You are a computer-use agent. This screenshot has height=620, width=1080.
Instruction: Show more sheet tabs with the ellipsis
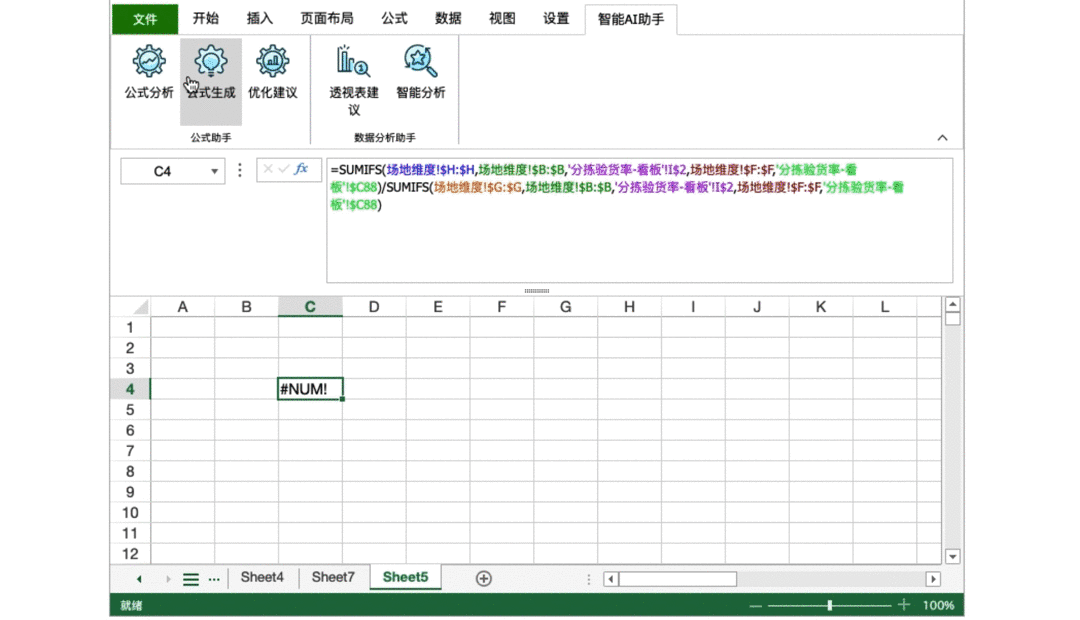214,579
